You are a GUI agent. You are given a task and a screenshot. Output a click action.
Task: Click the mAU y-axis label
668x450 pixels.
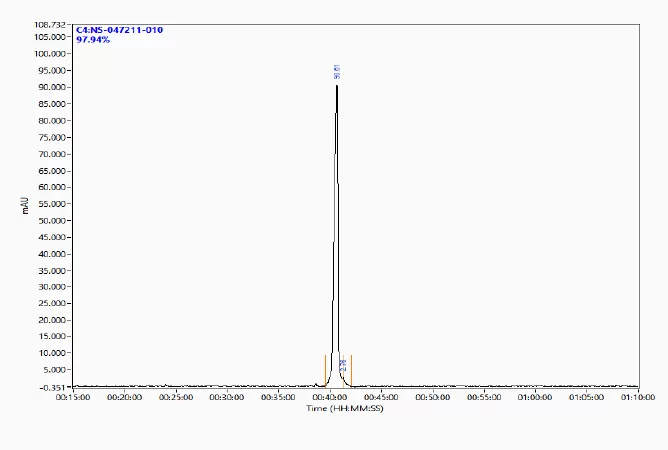25,205
